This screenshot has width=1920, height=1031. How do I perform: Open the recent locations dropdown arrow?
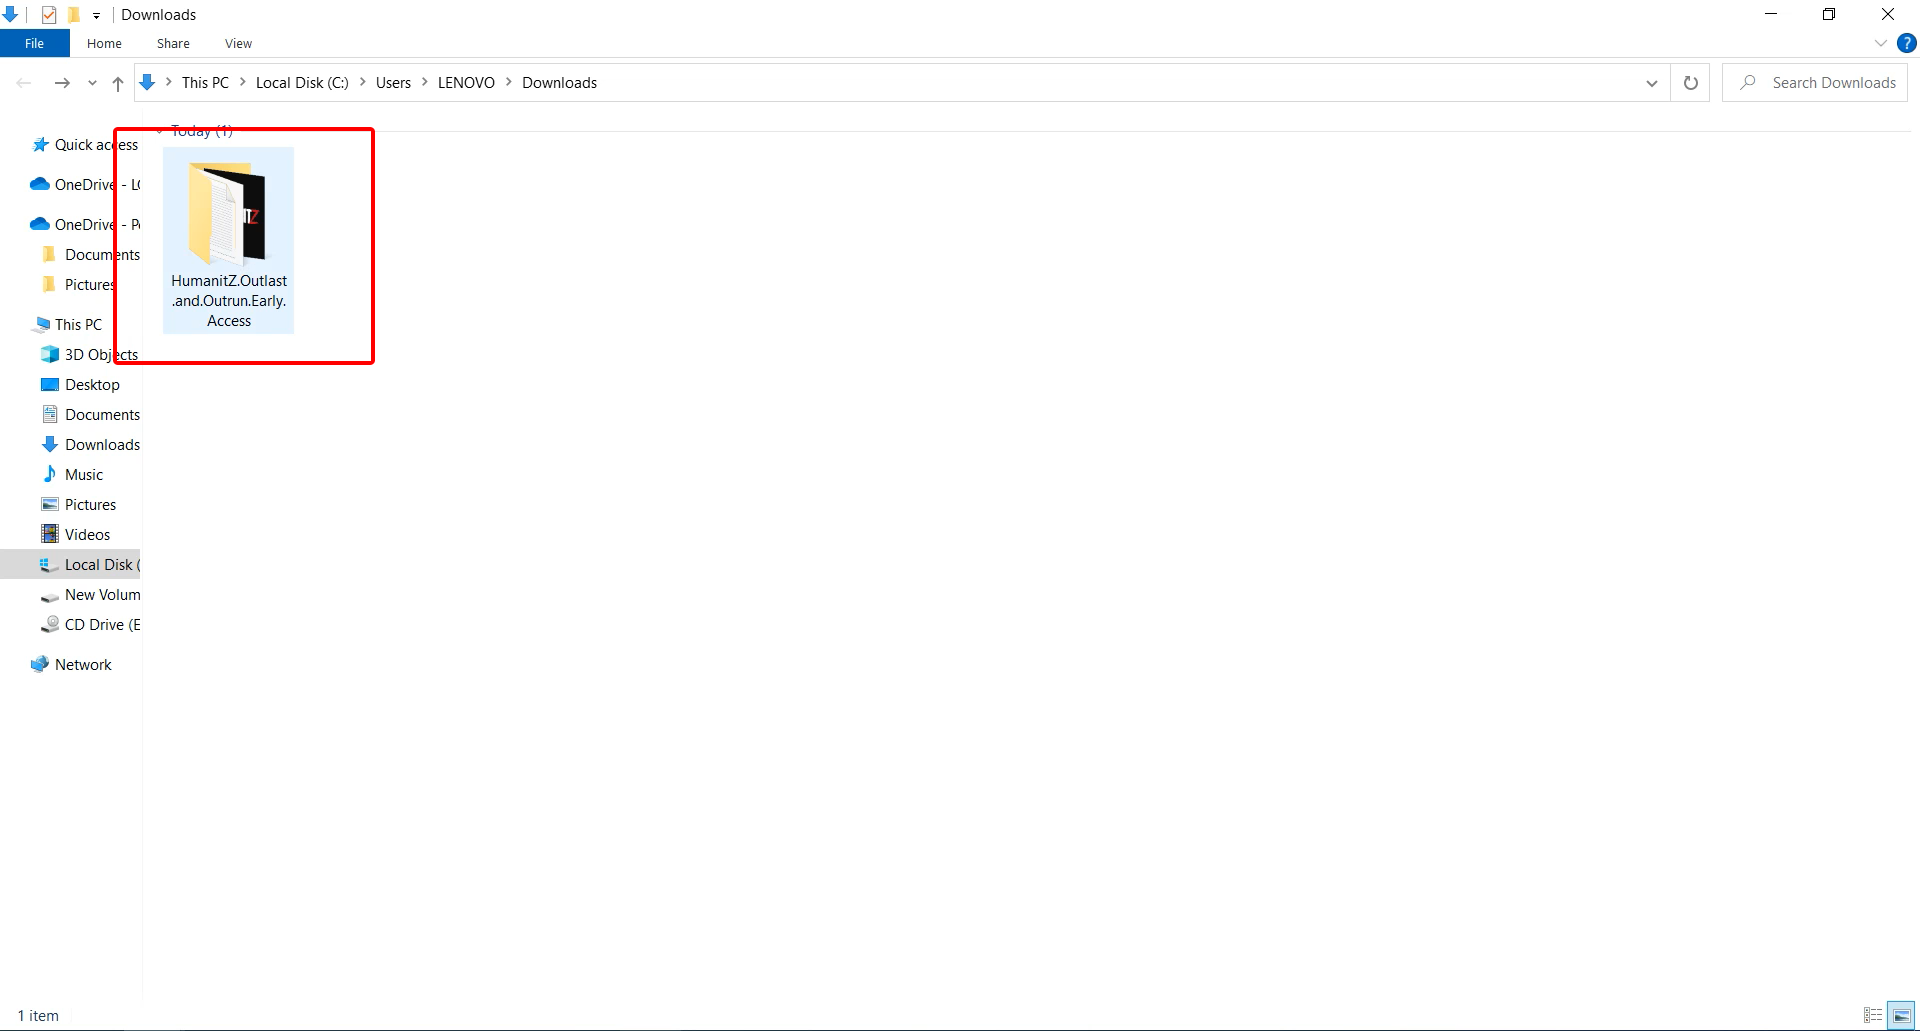click(x=92, y=83)
